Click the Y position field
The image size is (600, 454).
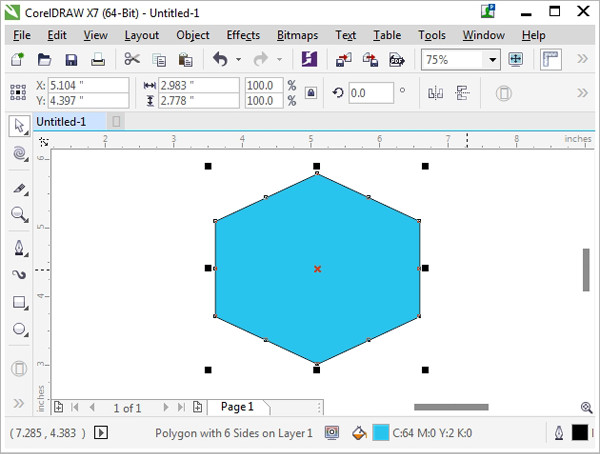point(89,101)
